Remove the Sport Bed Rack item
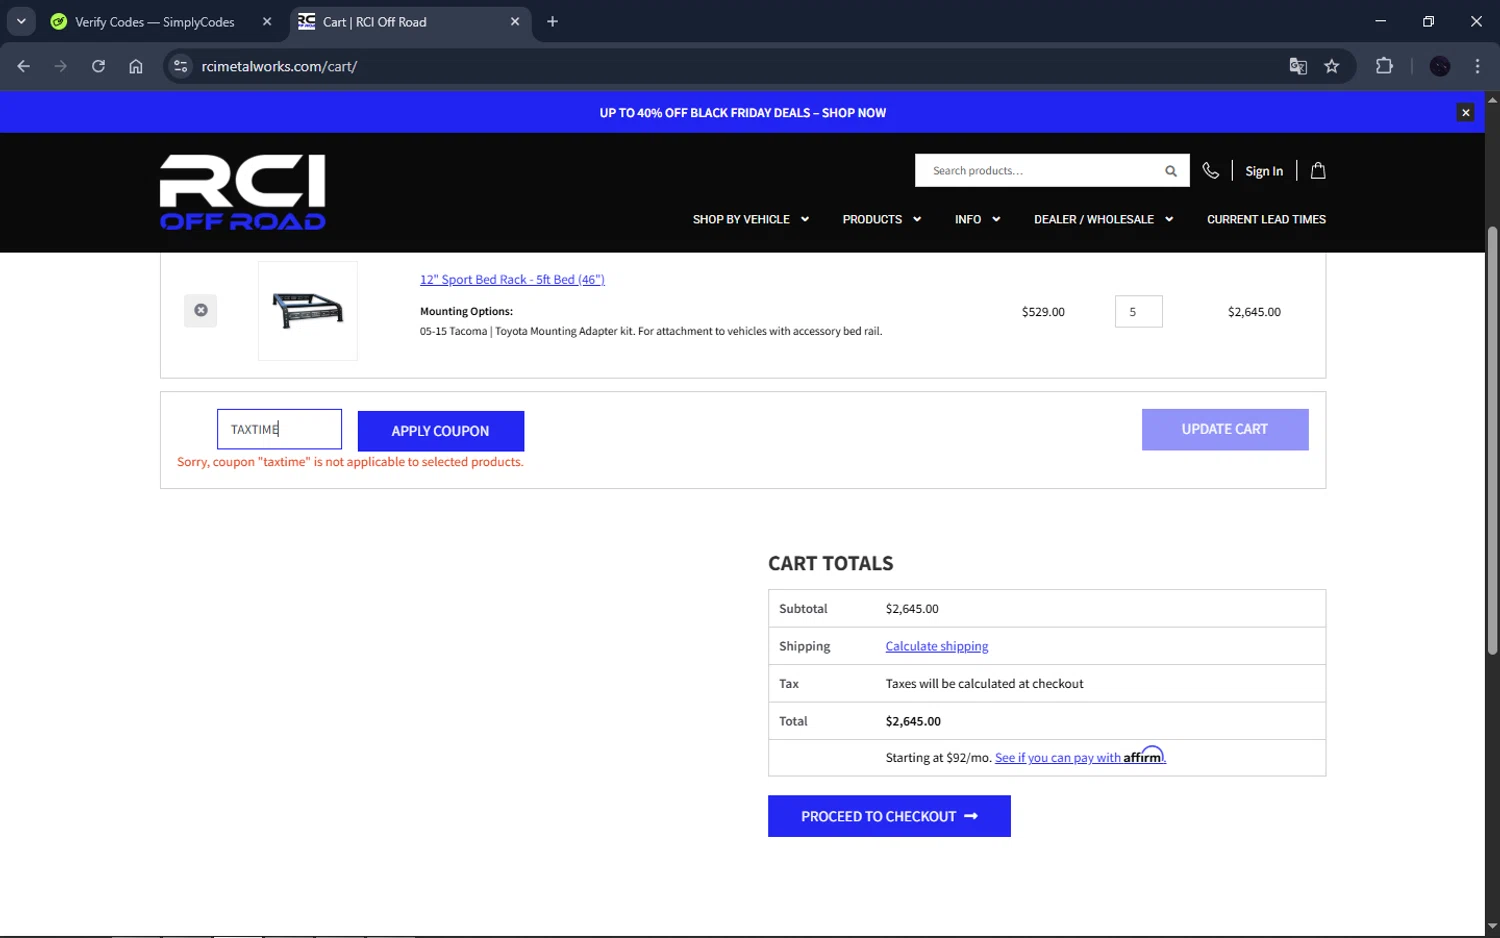1500x938 pixels. 201,310
